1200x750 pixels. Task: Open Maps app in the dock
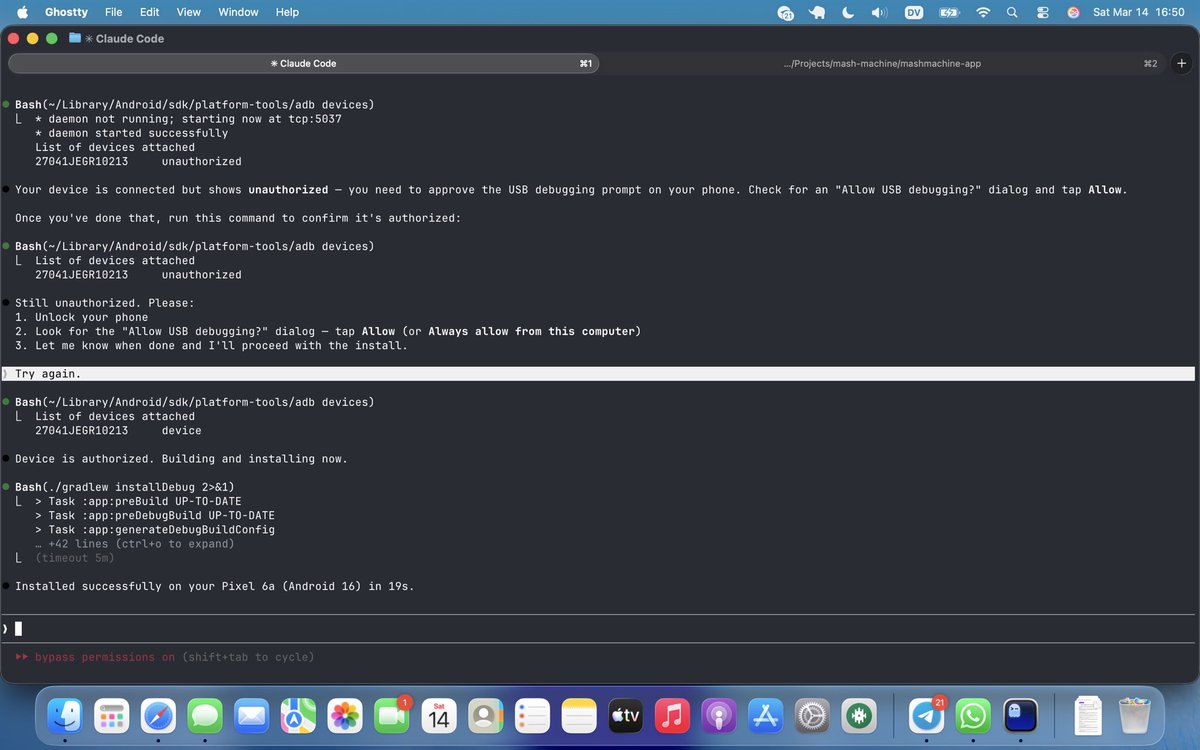pyautogui.click(x=298, y=715)
